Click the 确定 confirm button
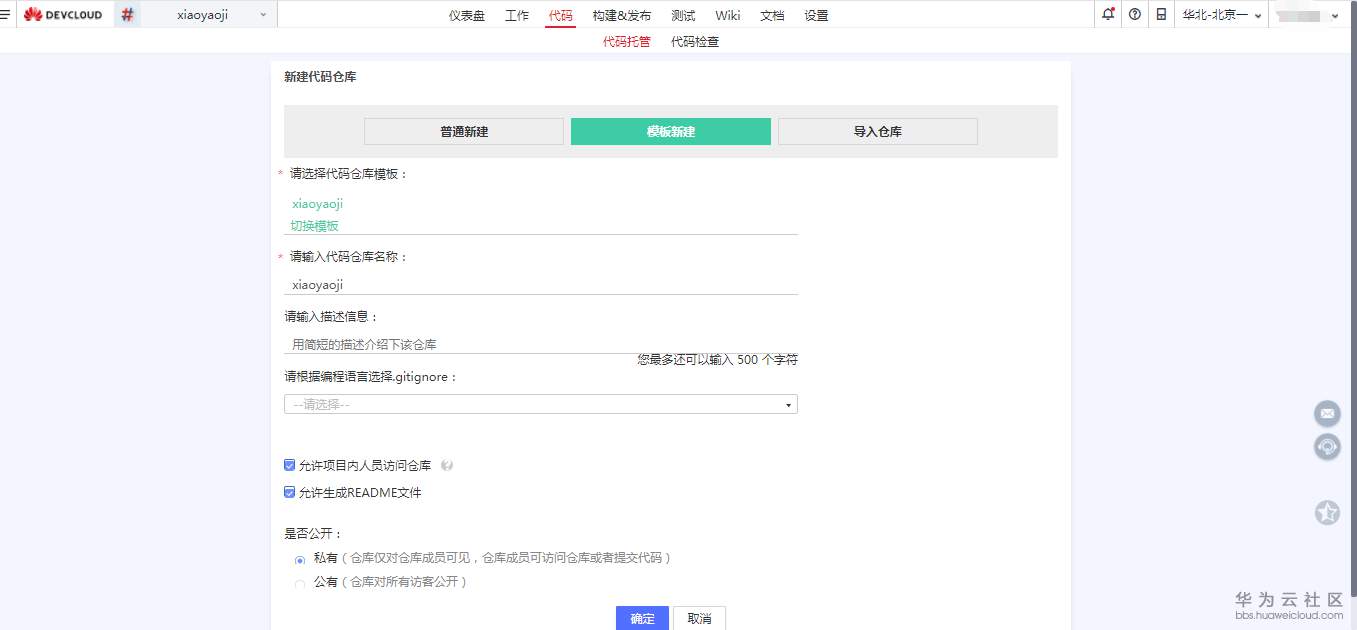 click(641, 618)
